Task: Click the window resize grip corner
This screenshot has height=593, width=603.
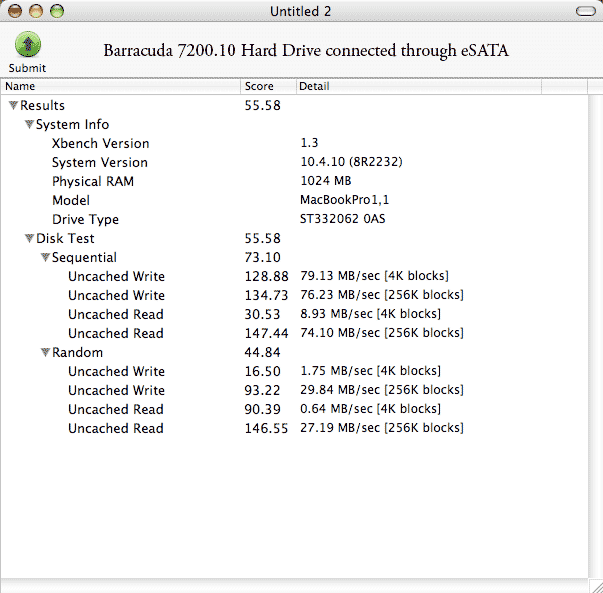Action: pos(596,586)
